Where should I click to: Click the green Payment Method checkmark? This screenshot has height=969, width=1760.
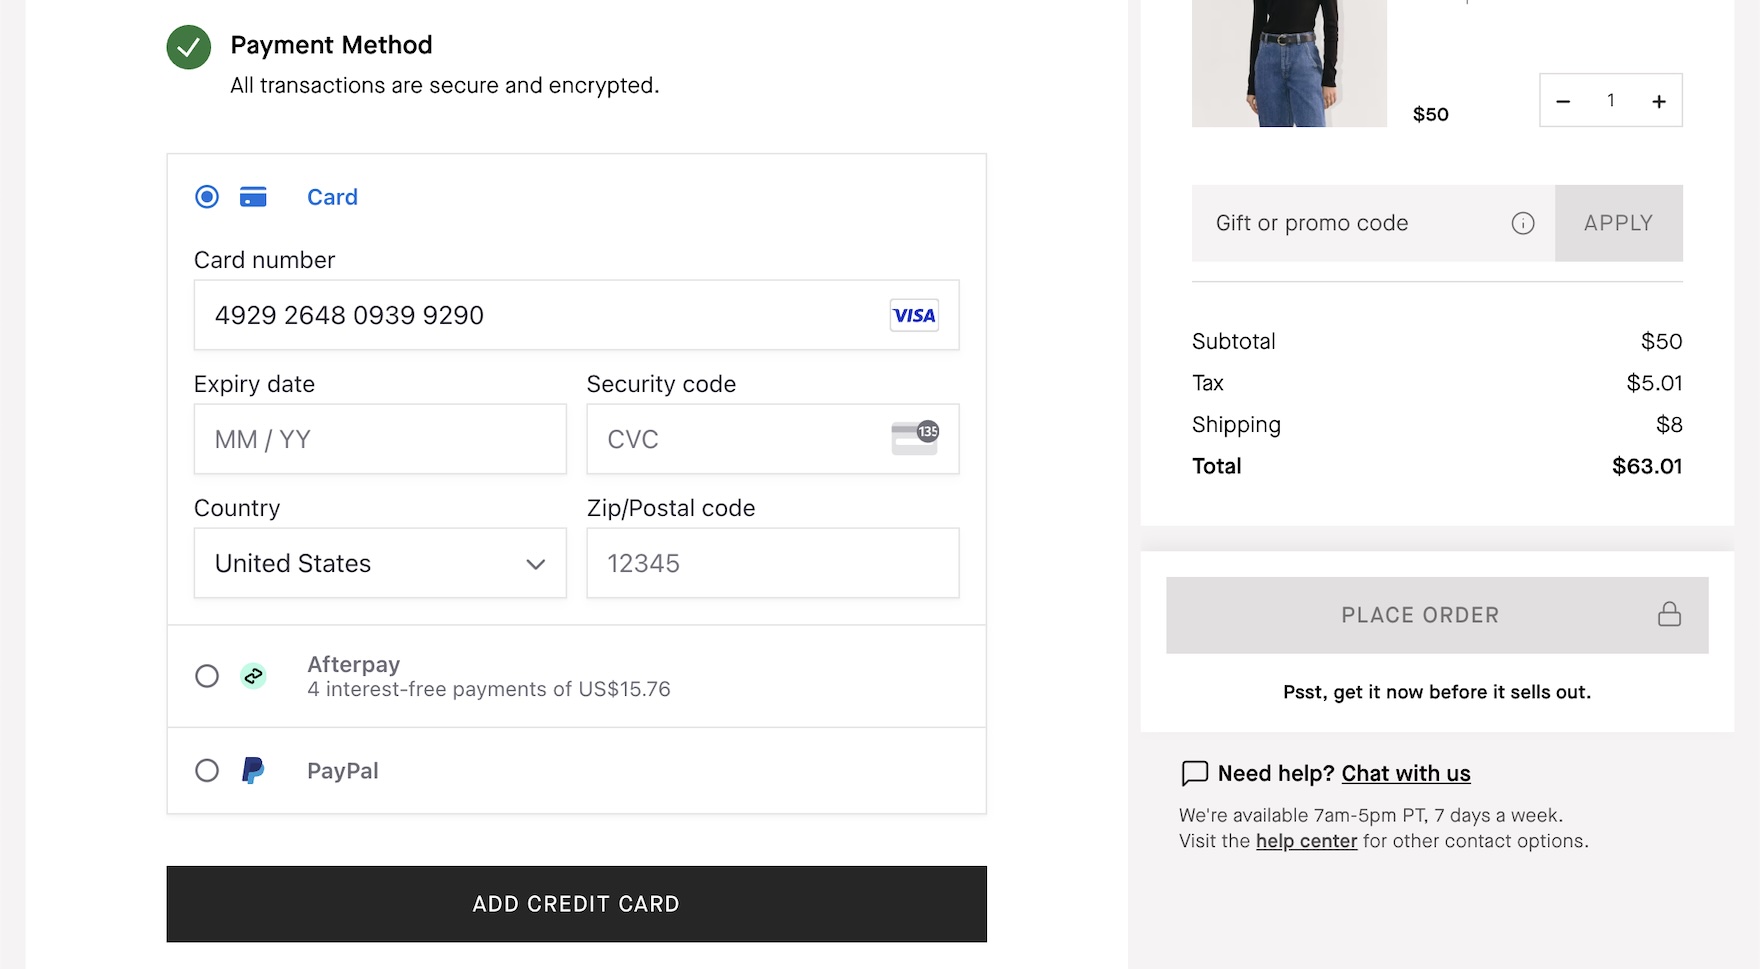[189, 47]
